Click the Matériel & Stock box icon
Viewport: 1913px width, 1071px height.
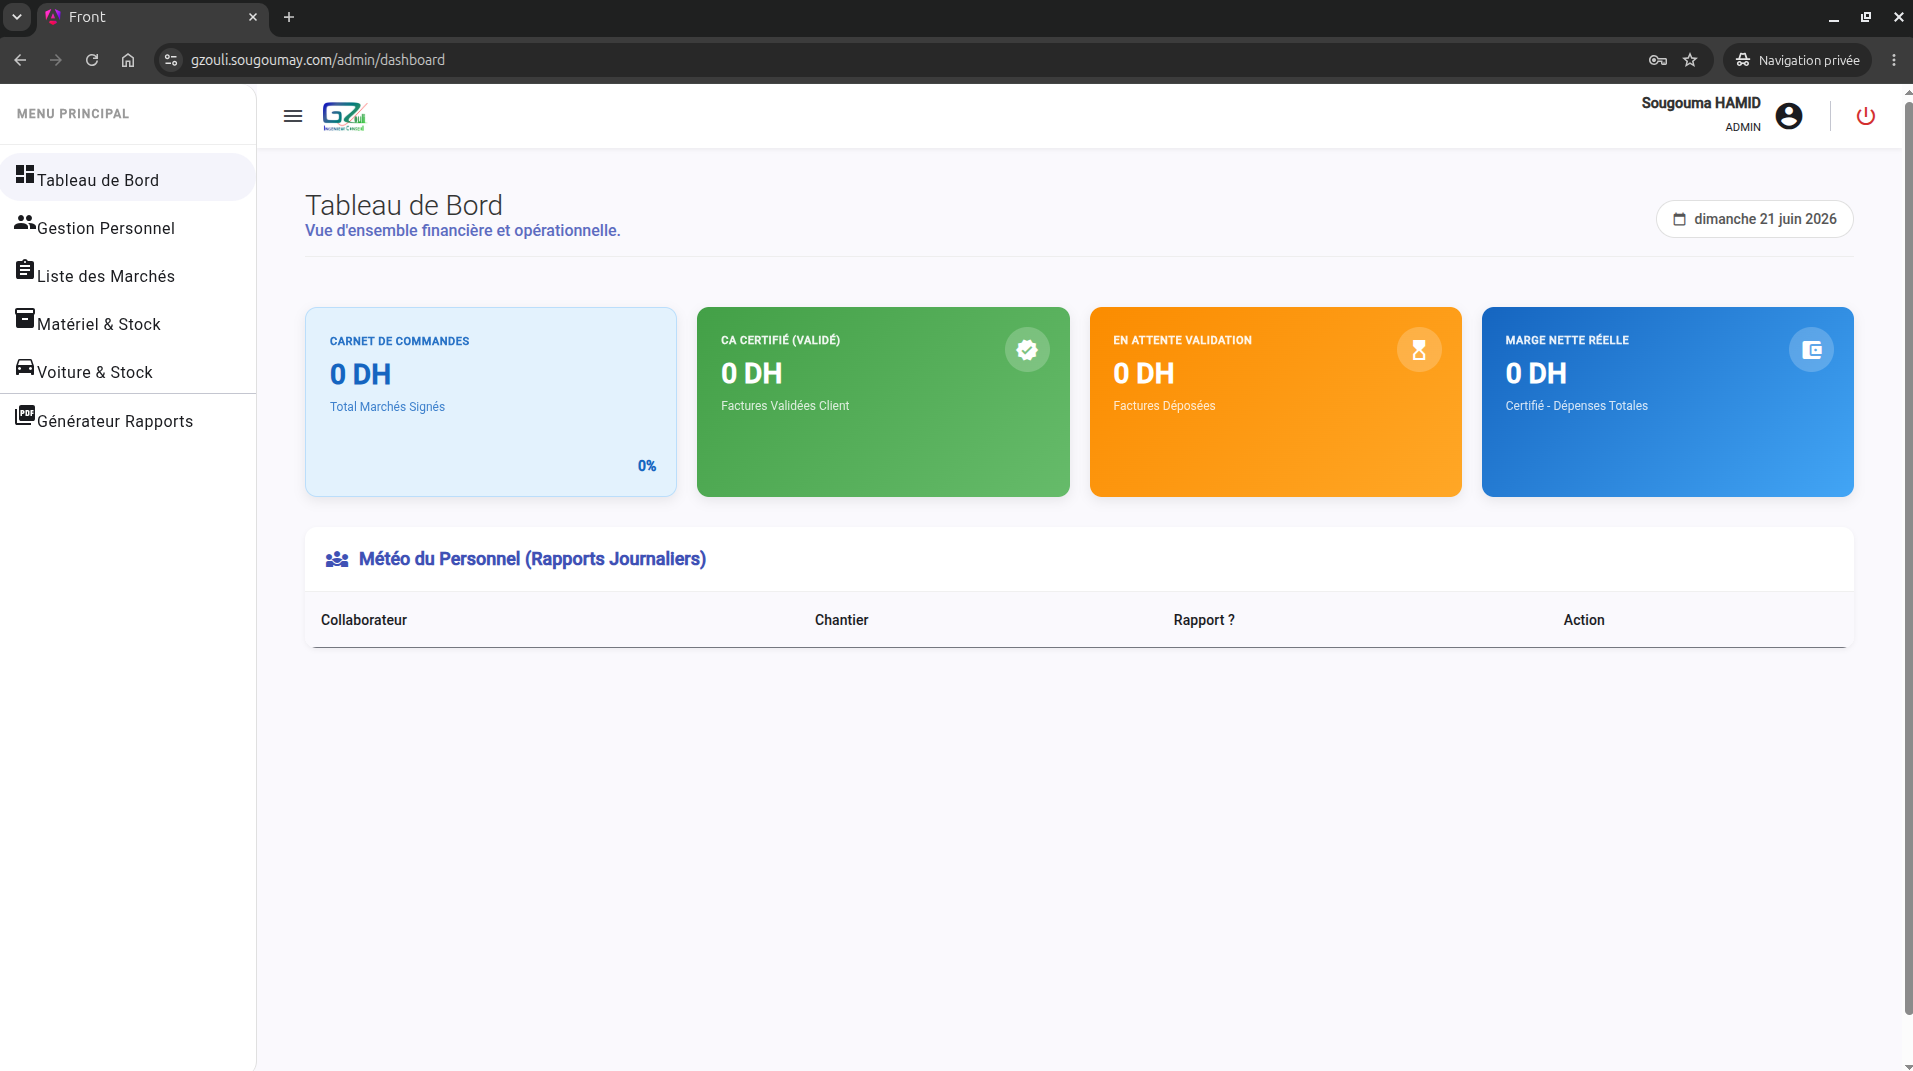coord(25,318)
